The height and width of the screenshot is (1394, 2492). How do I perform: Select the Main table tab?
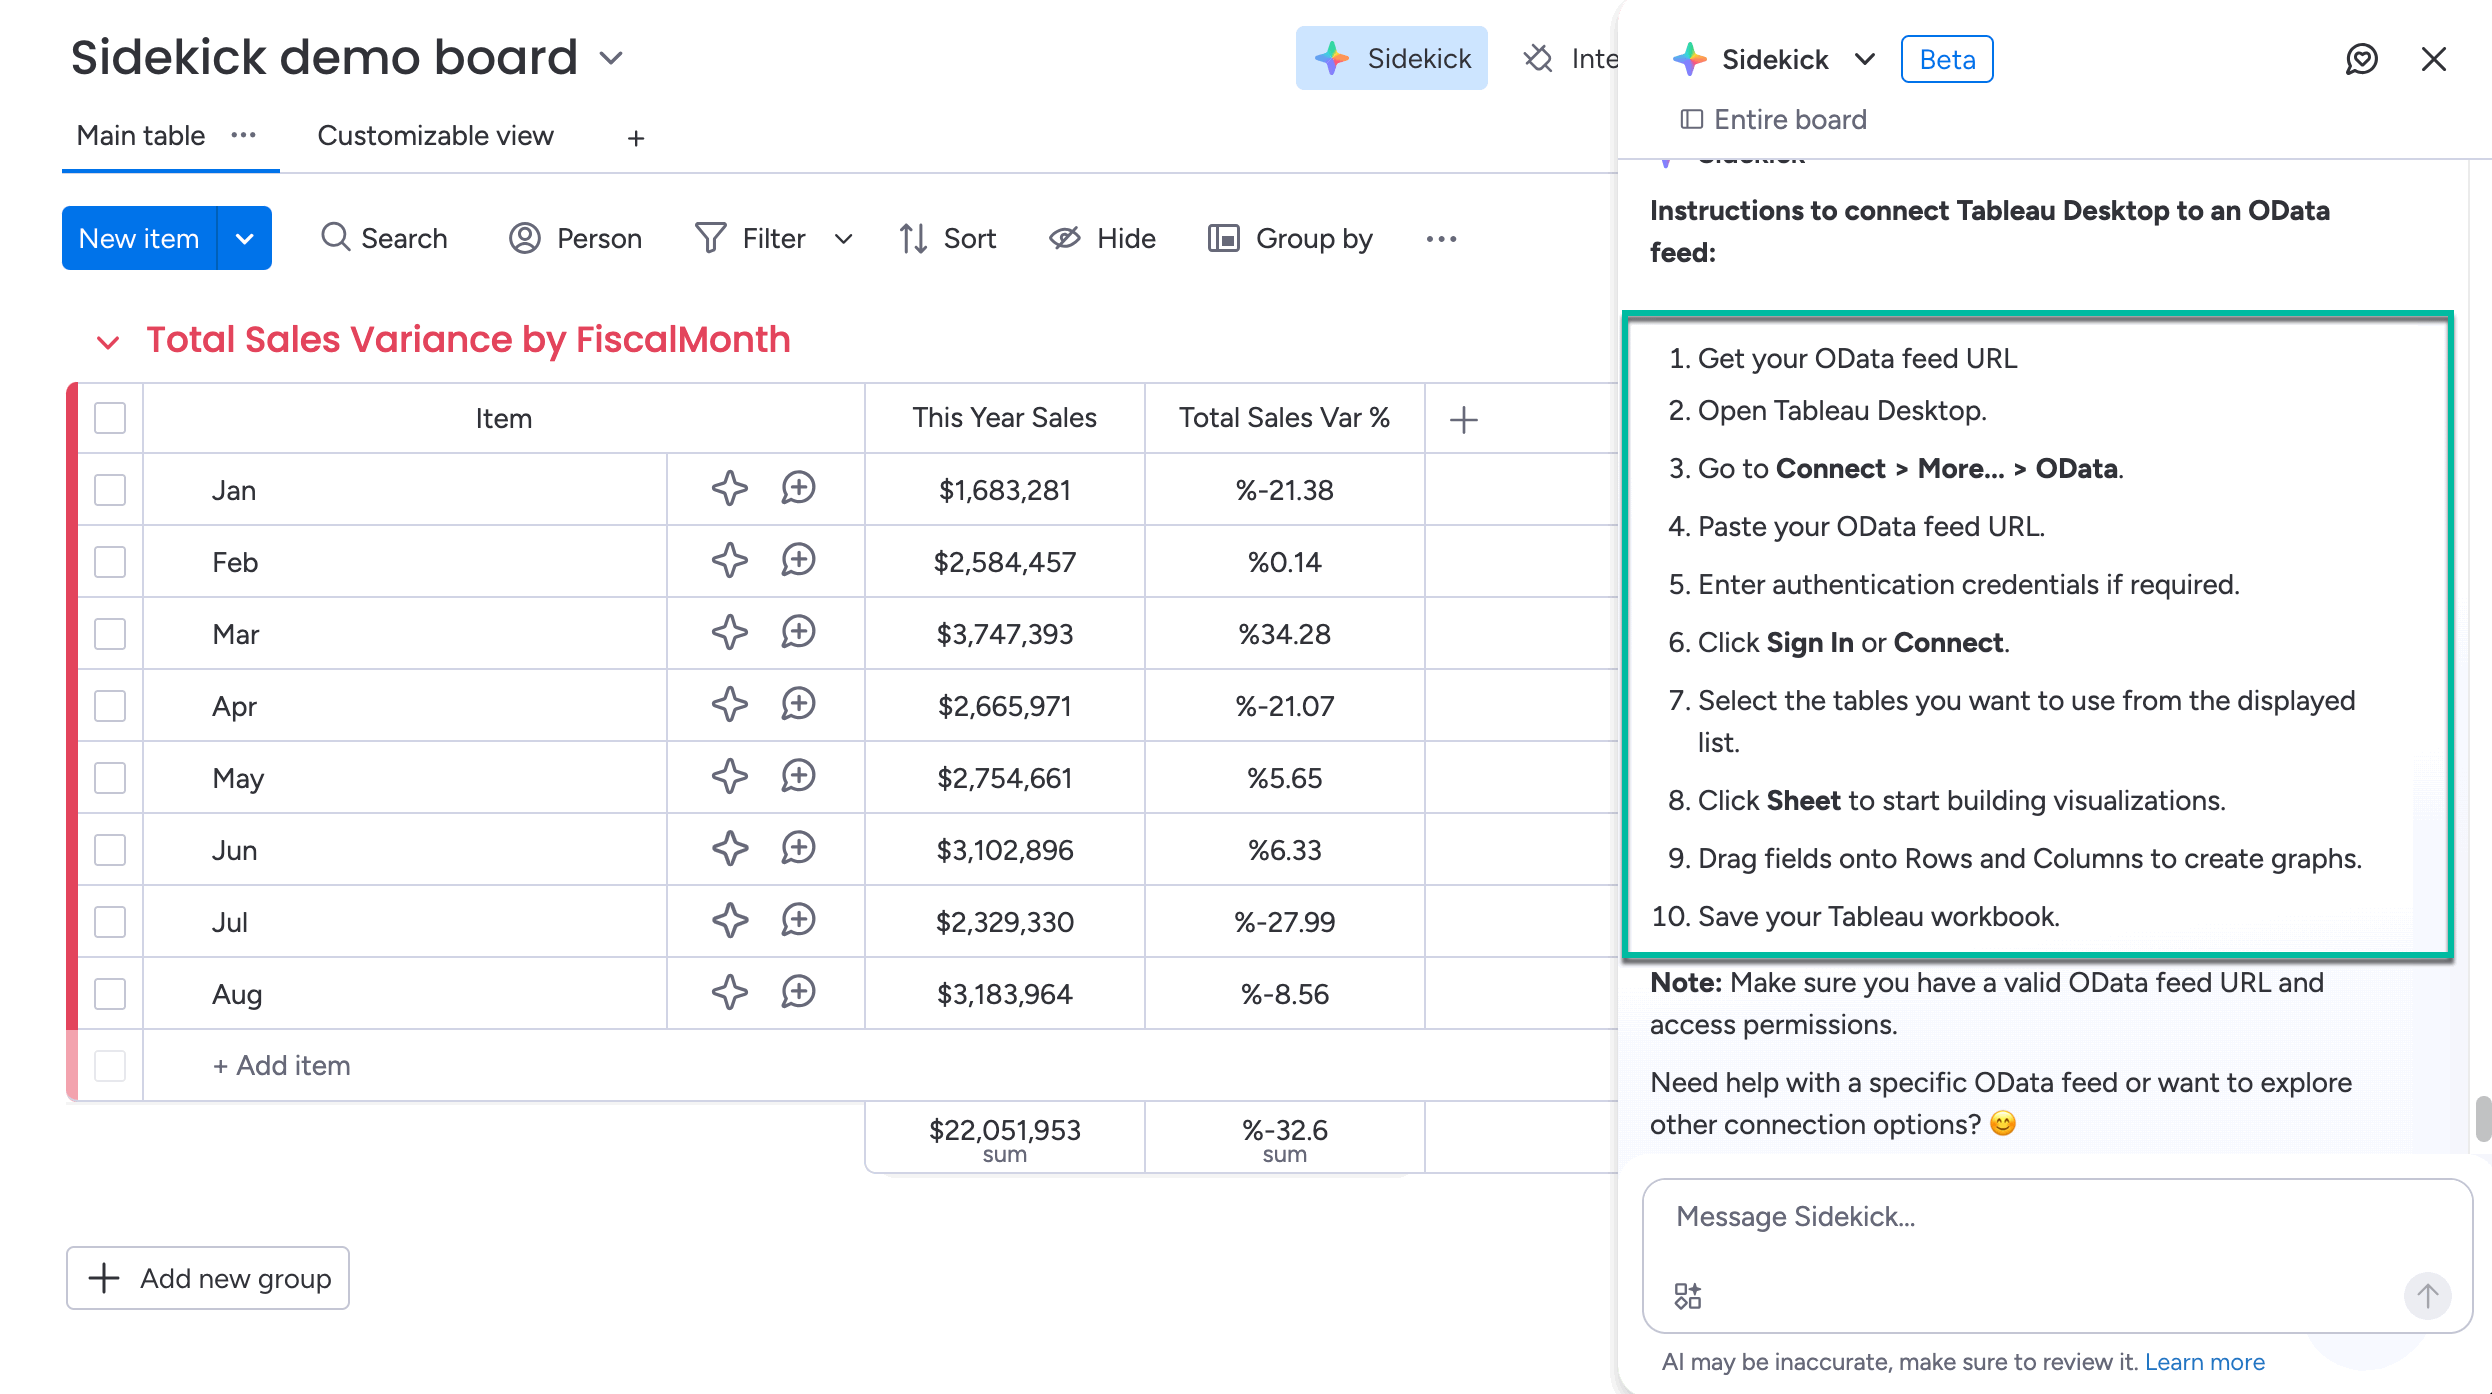pos(141,136)
